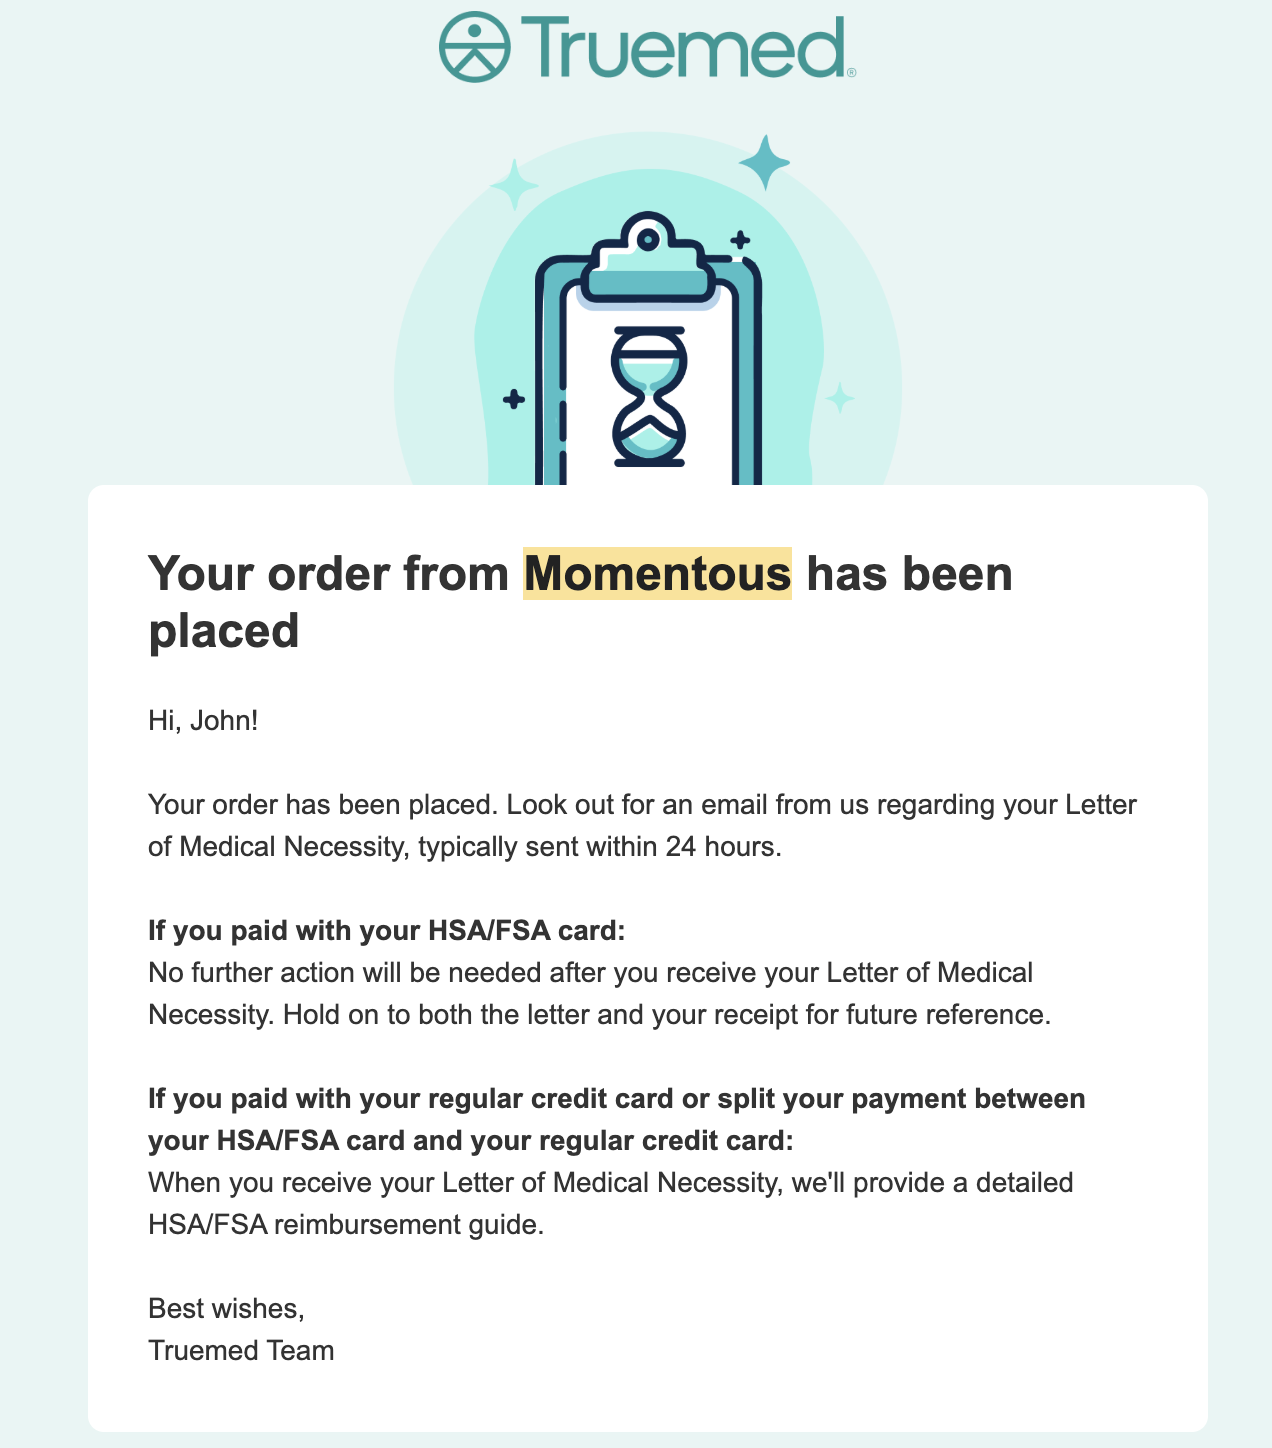
Task: Click the small plus sign beside the clip
Action: pyautogui.click(x=740, y=240)
